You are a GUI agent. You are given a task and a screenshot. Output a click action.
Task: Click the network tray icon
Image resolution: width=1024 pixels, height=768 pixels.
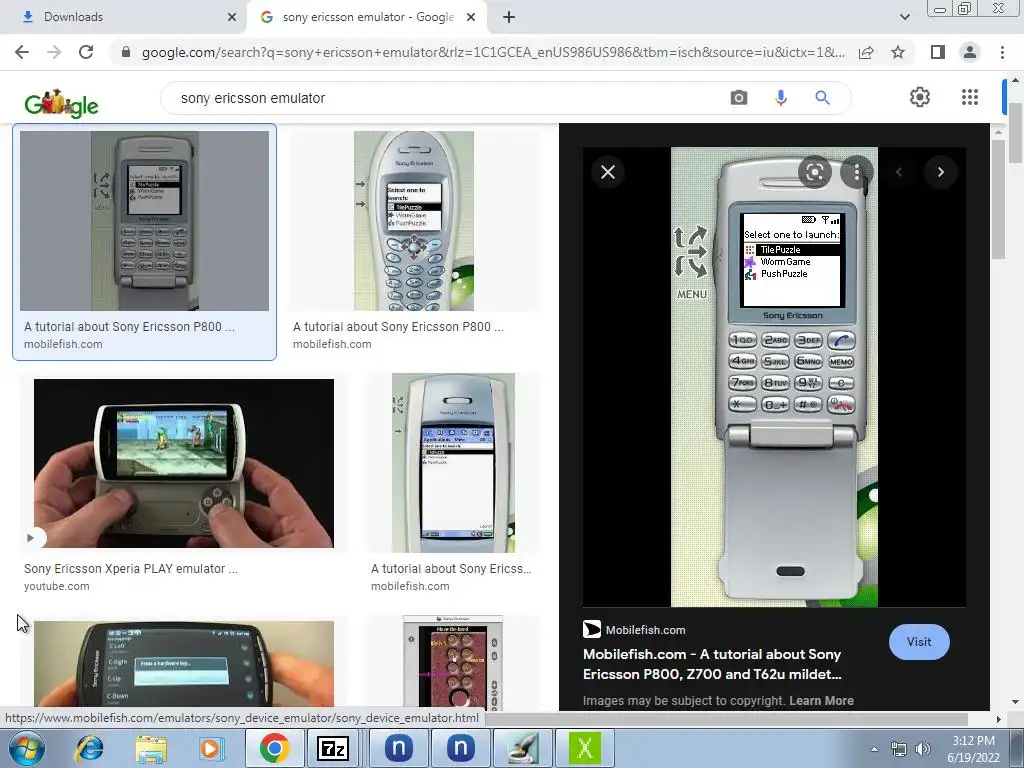tap(899, 749)
